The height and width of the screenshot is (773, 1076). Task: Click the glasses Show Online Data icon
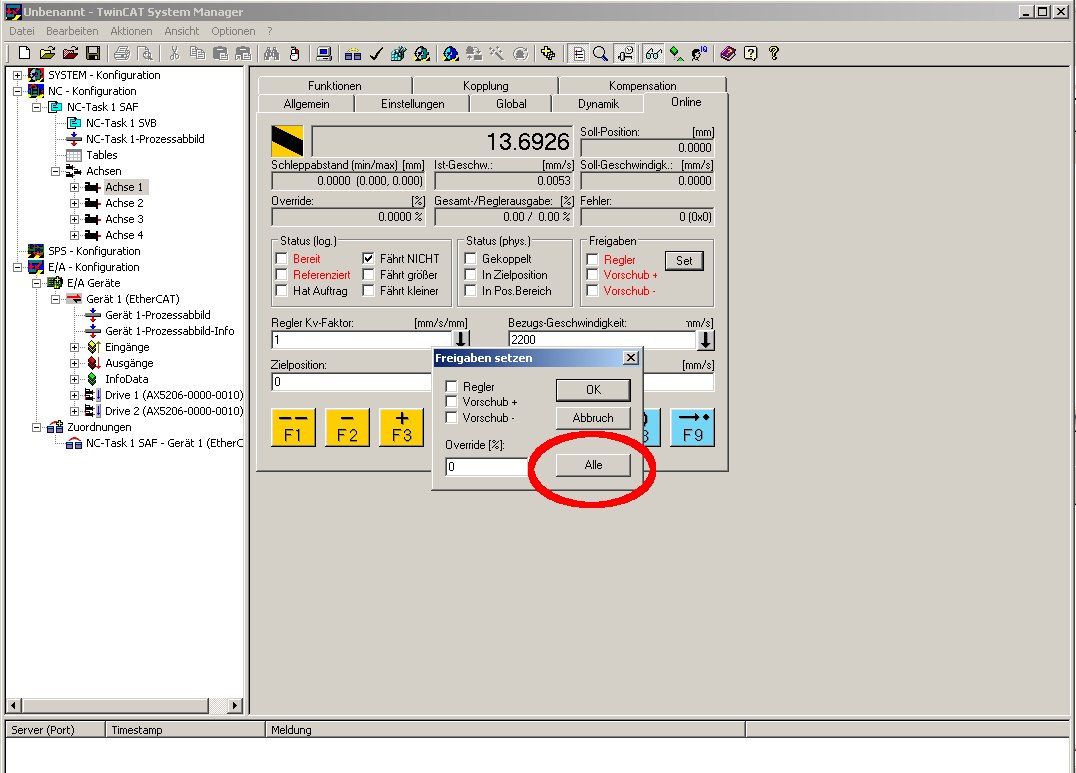pos(653,54)
